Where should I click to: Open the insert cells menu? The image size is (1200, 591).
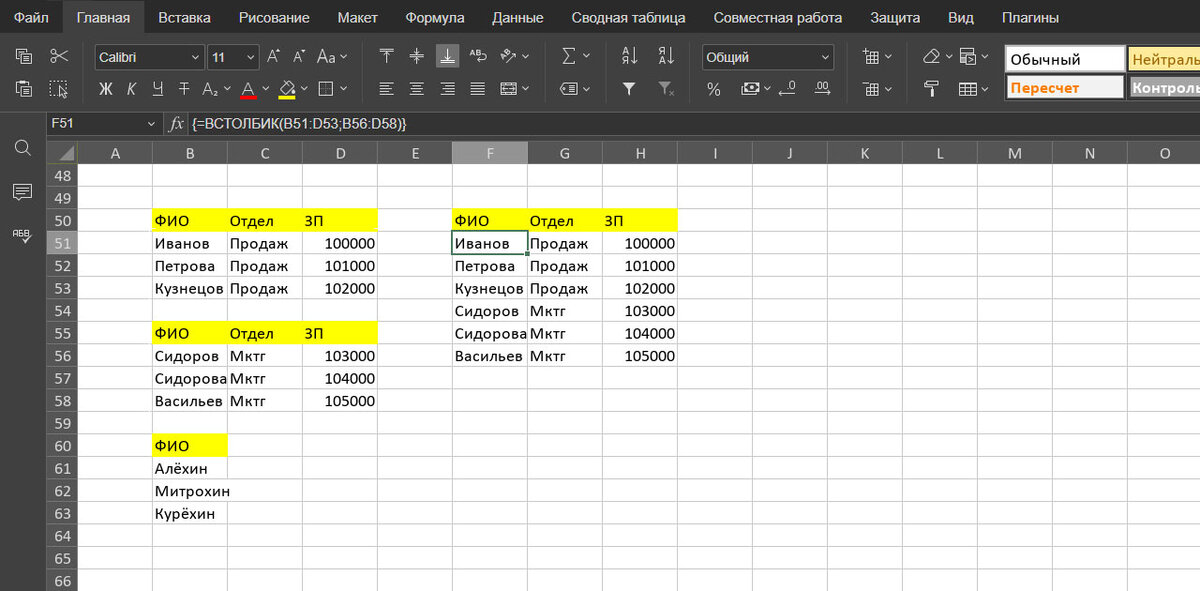tap(877, 57)
